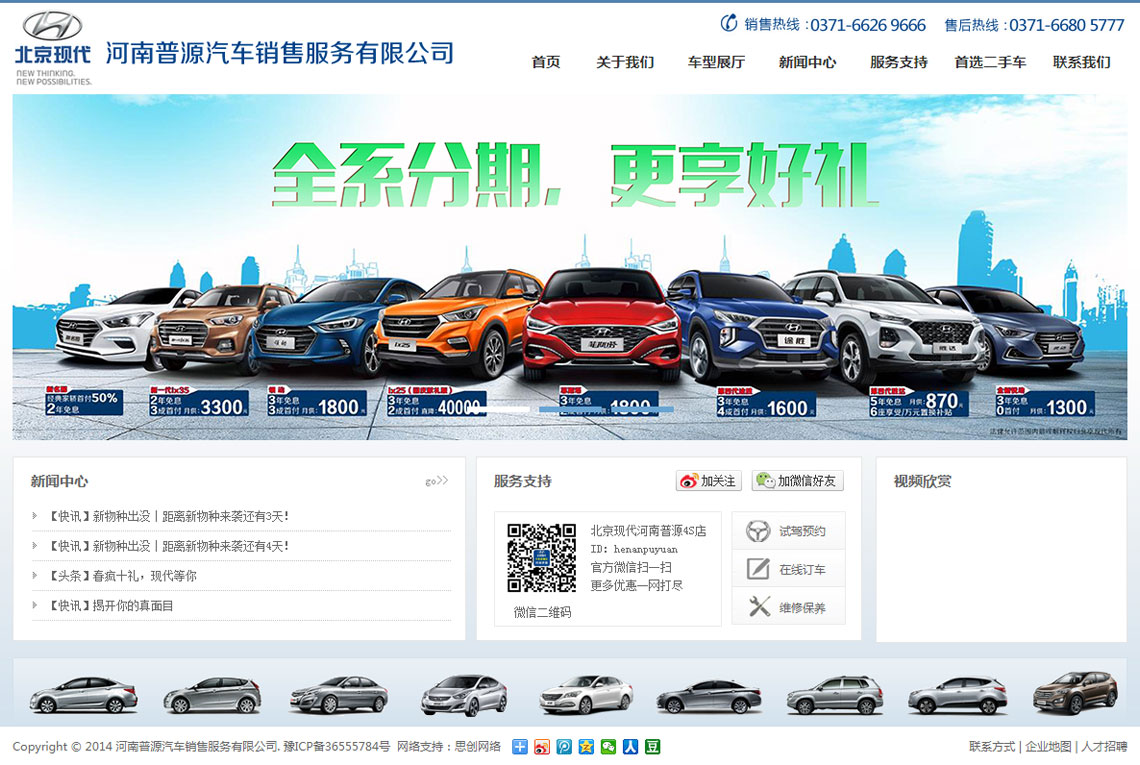
Task: Select the white sedan in the model strip
Action: point(586,694)
